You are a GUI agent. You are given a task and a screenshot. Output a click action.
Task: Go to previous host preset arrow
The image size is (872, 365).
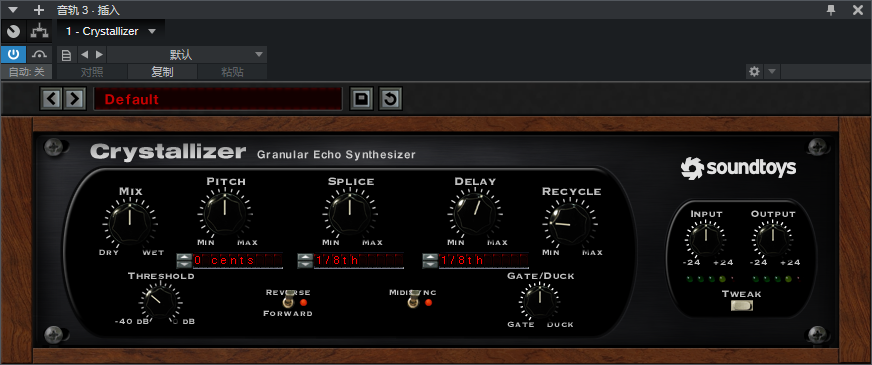(85, 55)
